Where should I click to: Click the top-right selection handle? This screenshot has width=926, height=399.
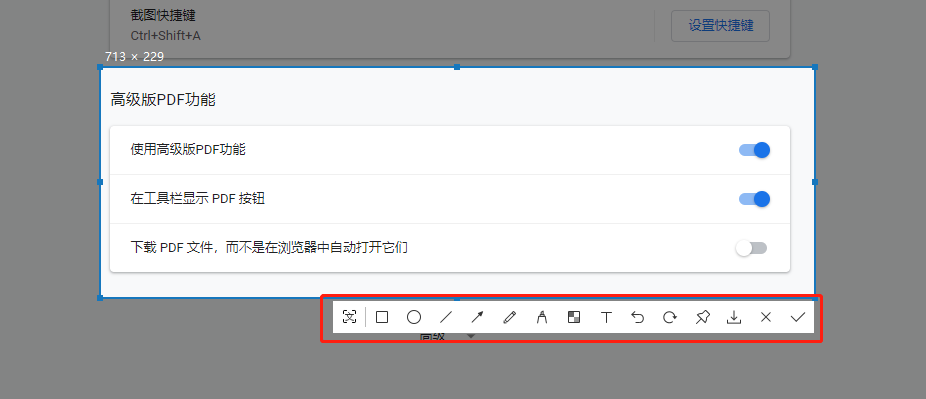tap(815, 67)
